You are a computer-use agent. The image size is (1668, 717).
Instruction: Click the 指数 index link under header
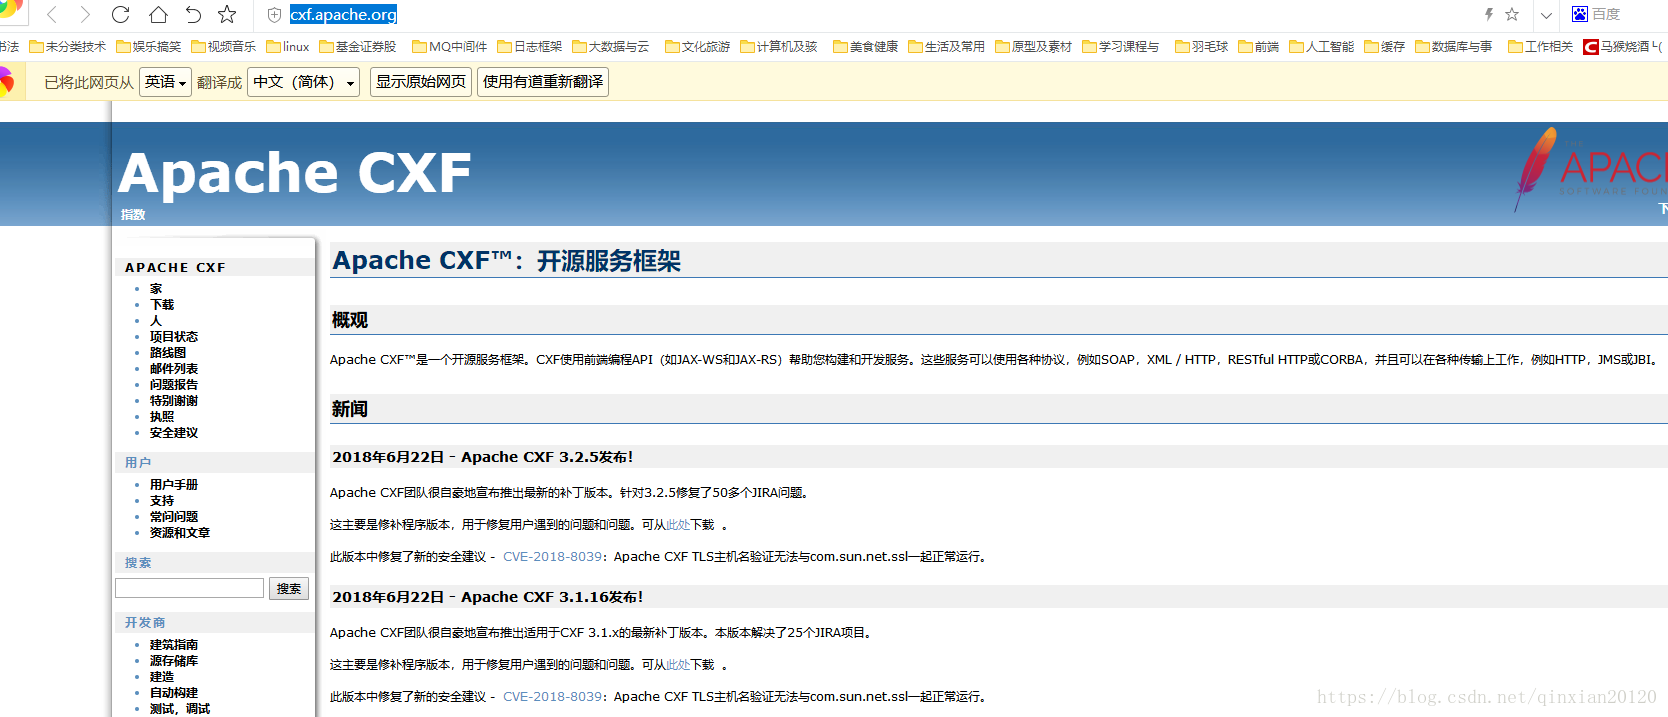[133, 215]
